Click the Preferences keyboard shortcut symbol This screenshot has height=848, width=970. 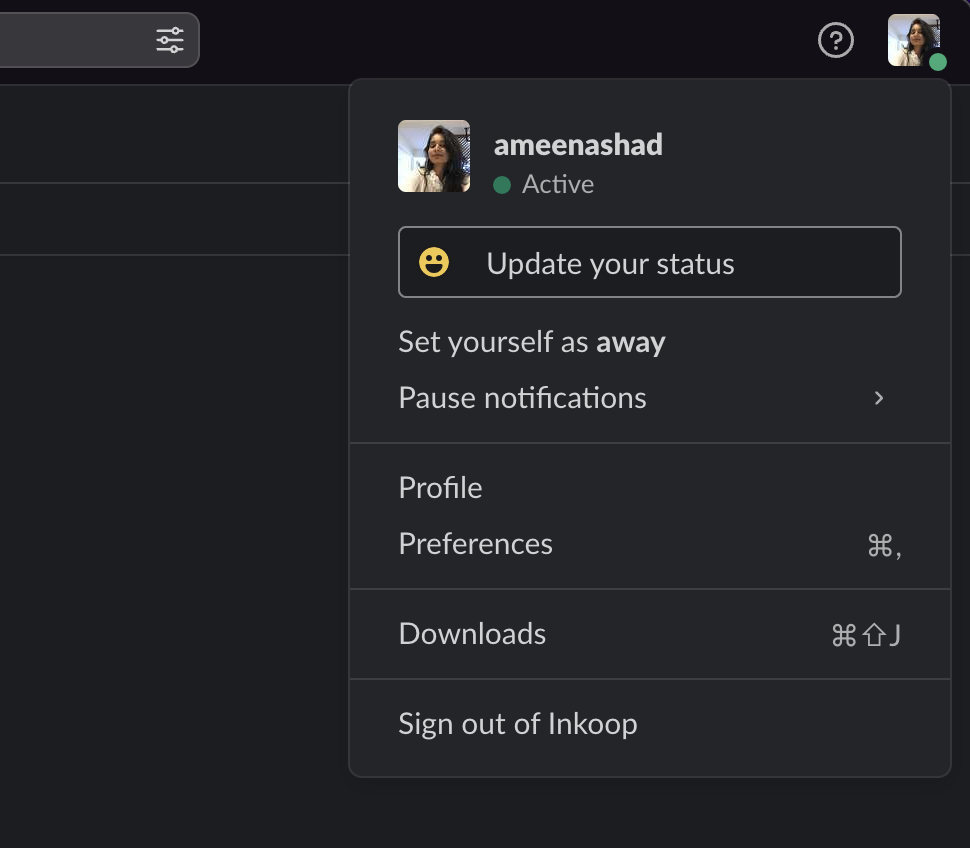pos(884,546)
